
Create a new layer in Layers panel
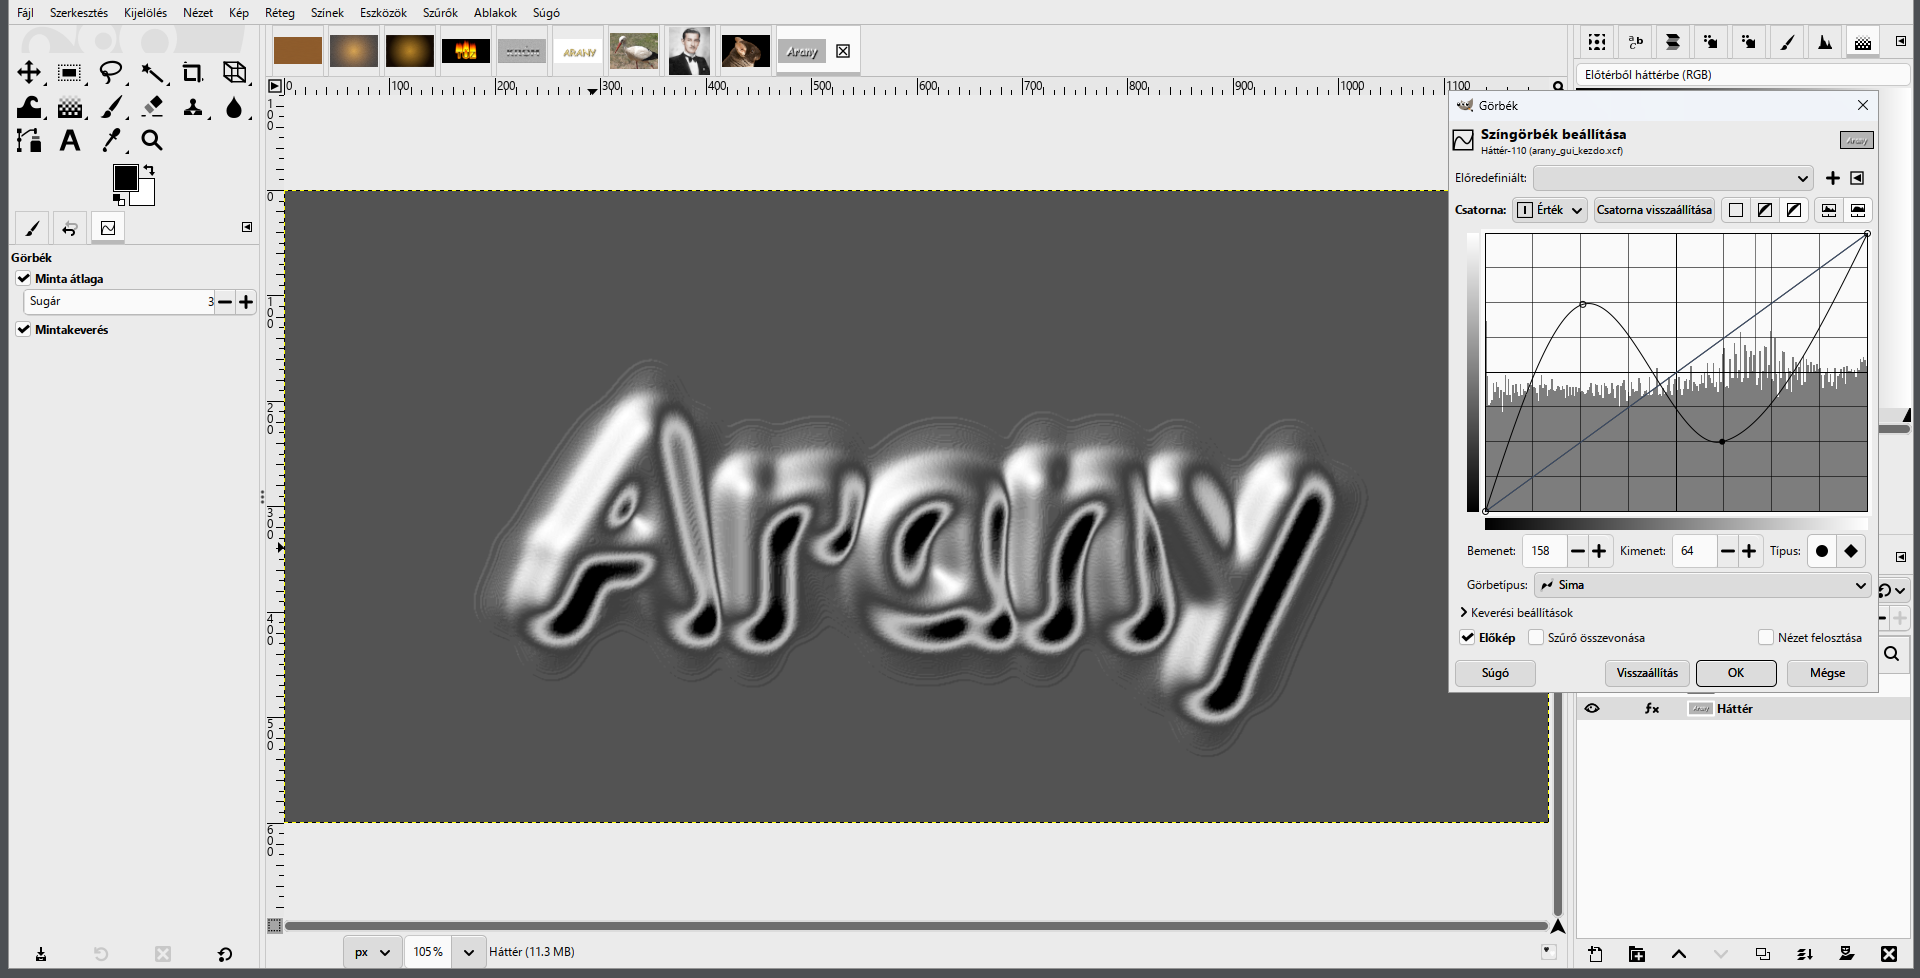[x=1595, y=954]
